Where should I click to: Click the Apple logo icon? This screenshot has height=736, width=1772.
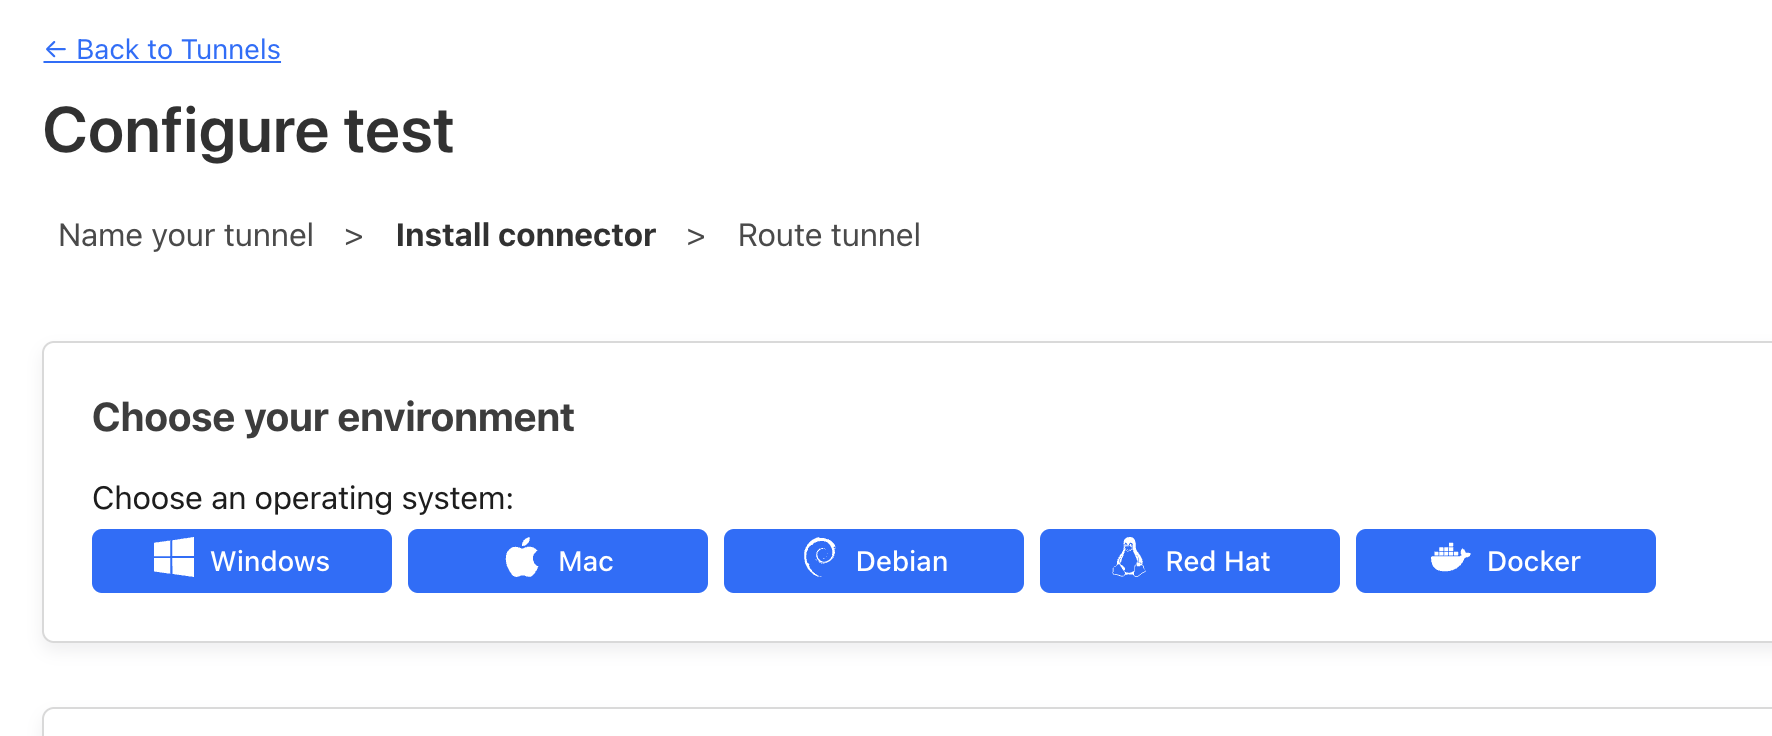(x=522, y=557)
